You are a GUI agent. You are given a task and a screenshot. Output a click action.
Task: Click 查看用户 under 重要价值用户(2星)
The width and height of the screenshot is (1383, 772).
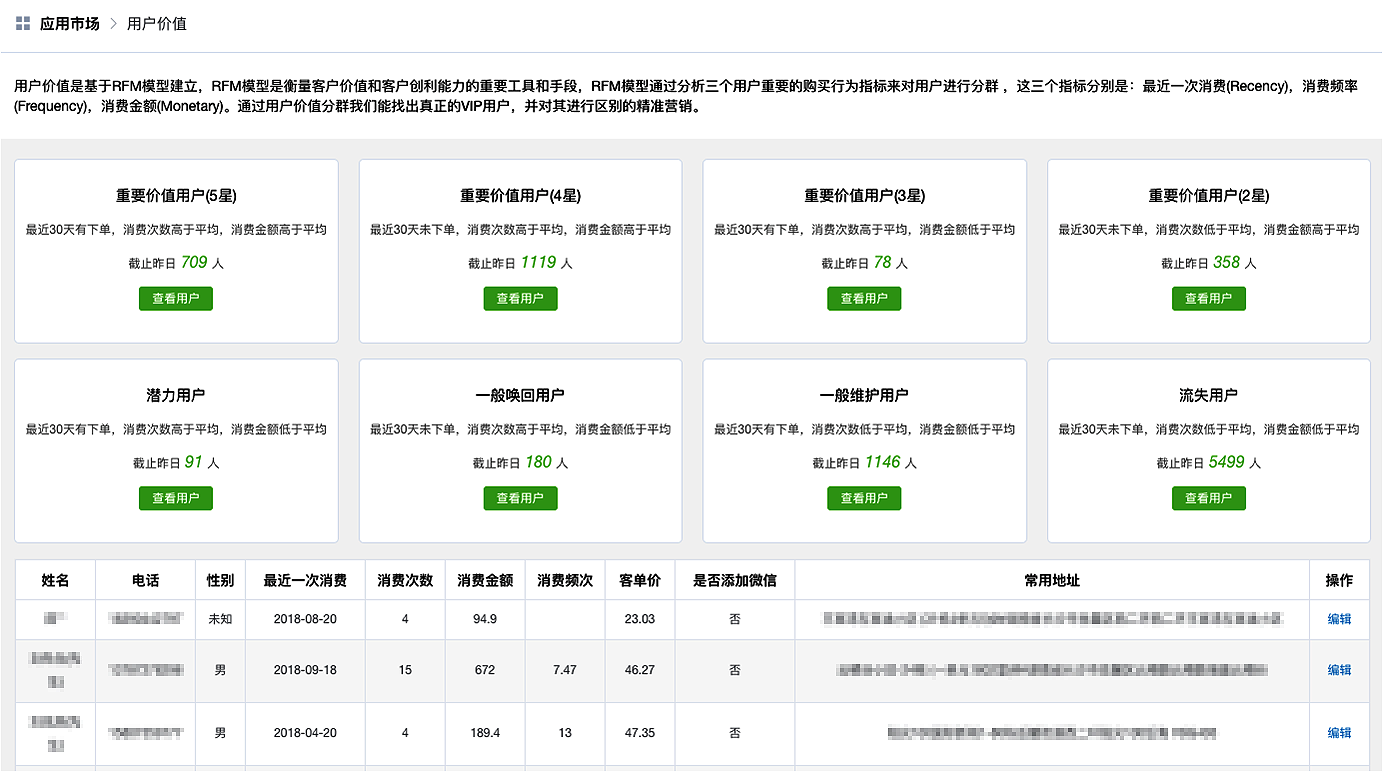pos(1208,298)
